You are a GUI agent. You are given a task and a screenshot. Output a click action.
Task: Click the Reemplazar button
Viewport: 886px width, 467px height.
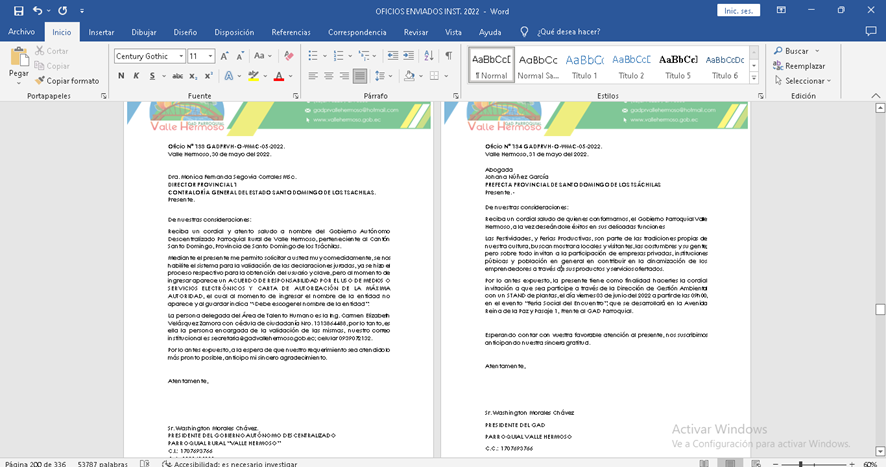(798, 66)
